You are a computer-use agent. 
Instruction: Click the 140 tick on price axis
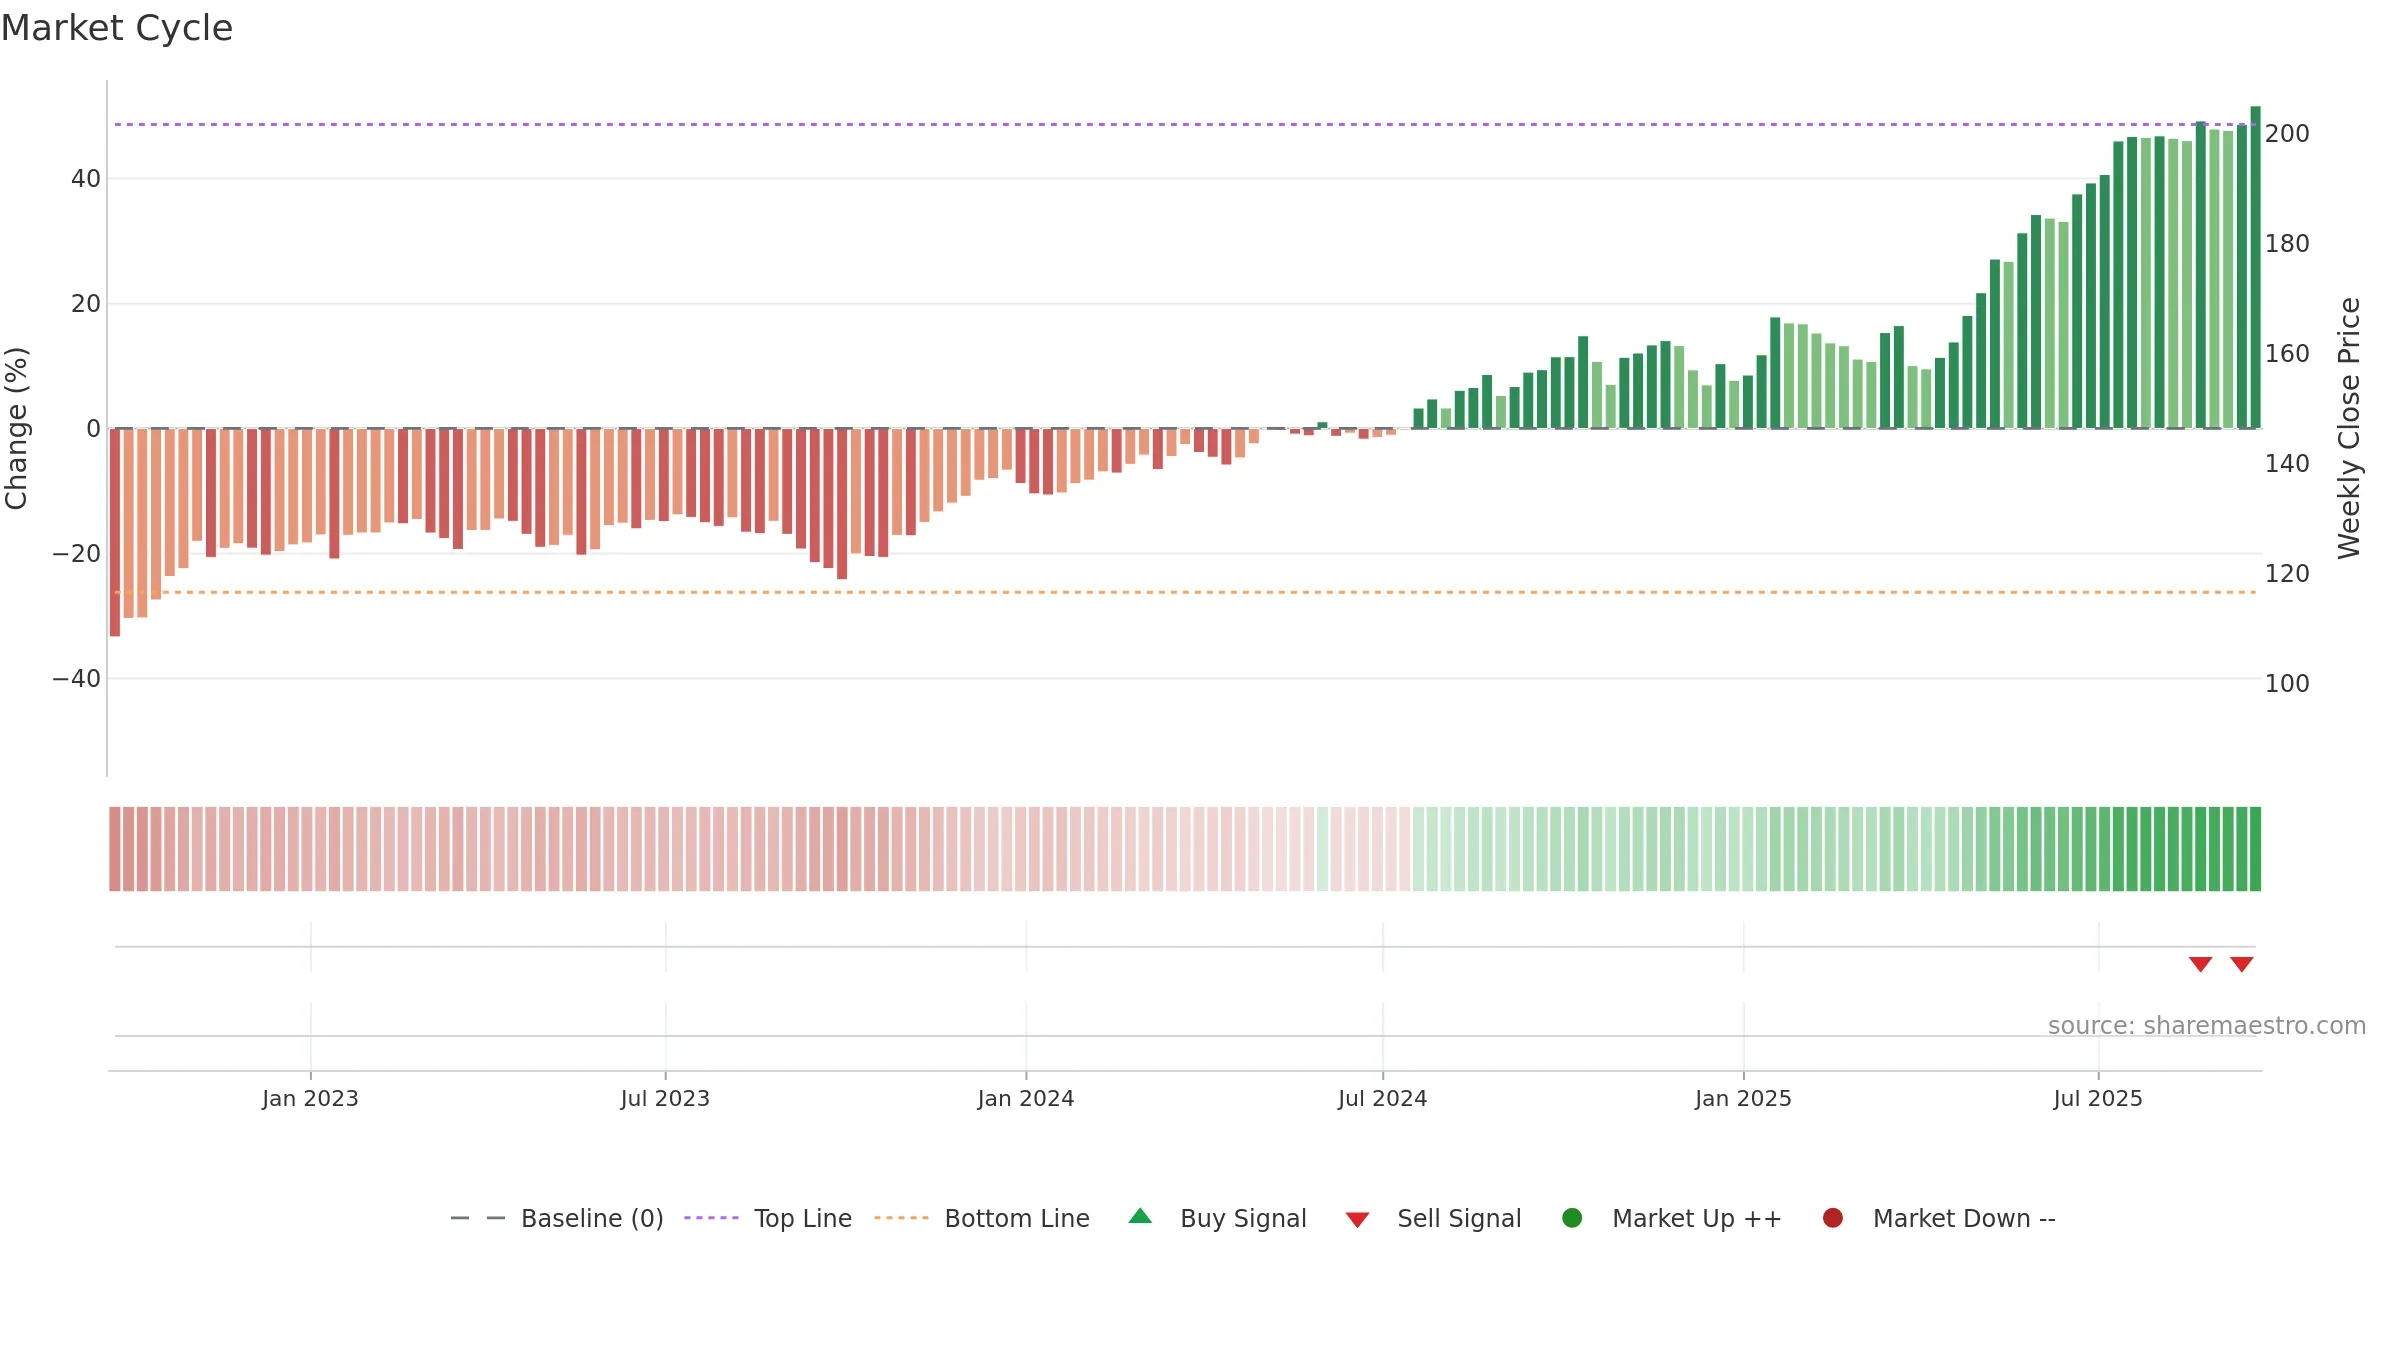point(2287,464)
